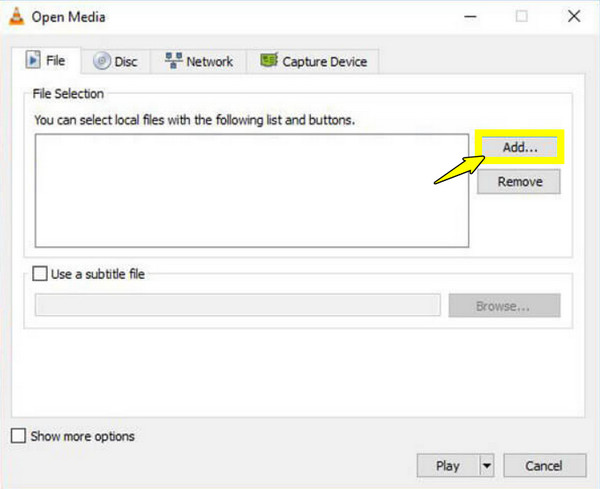Expand the Play button dropdown arrow
This screenshot has height=489, width=600.
[487, 466]
